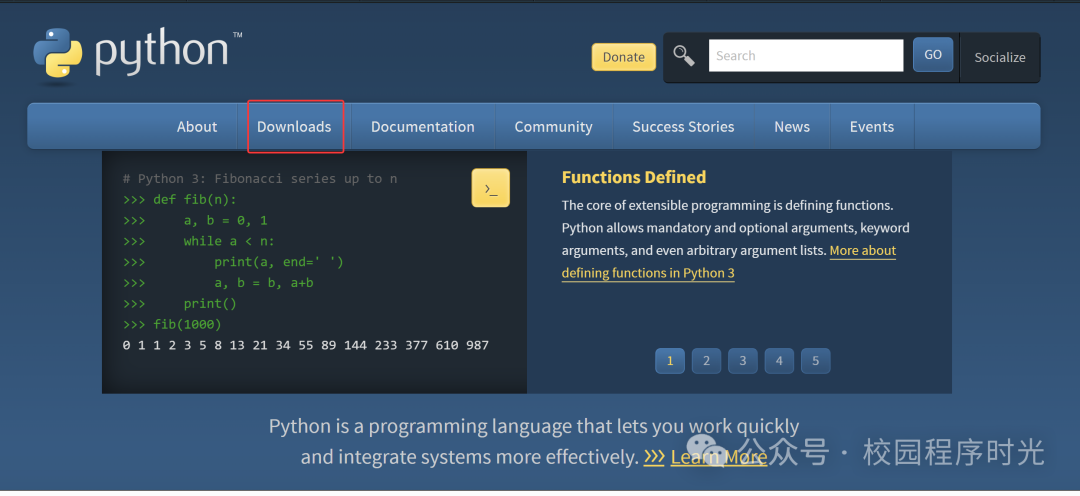Click the code line print(a, end=' ')

click(233, 262)
